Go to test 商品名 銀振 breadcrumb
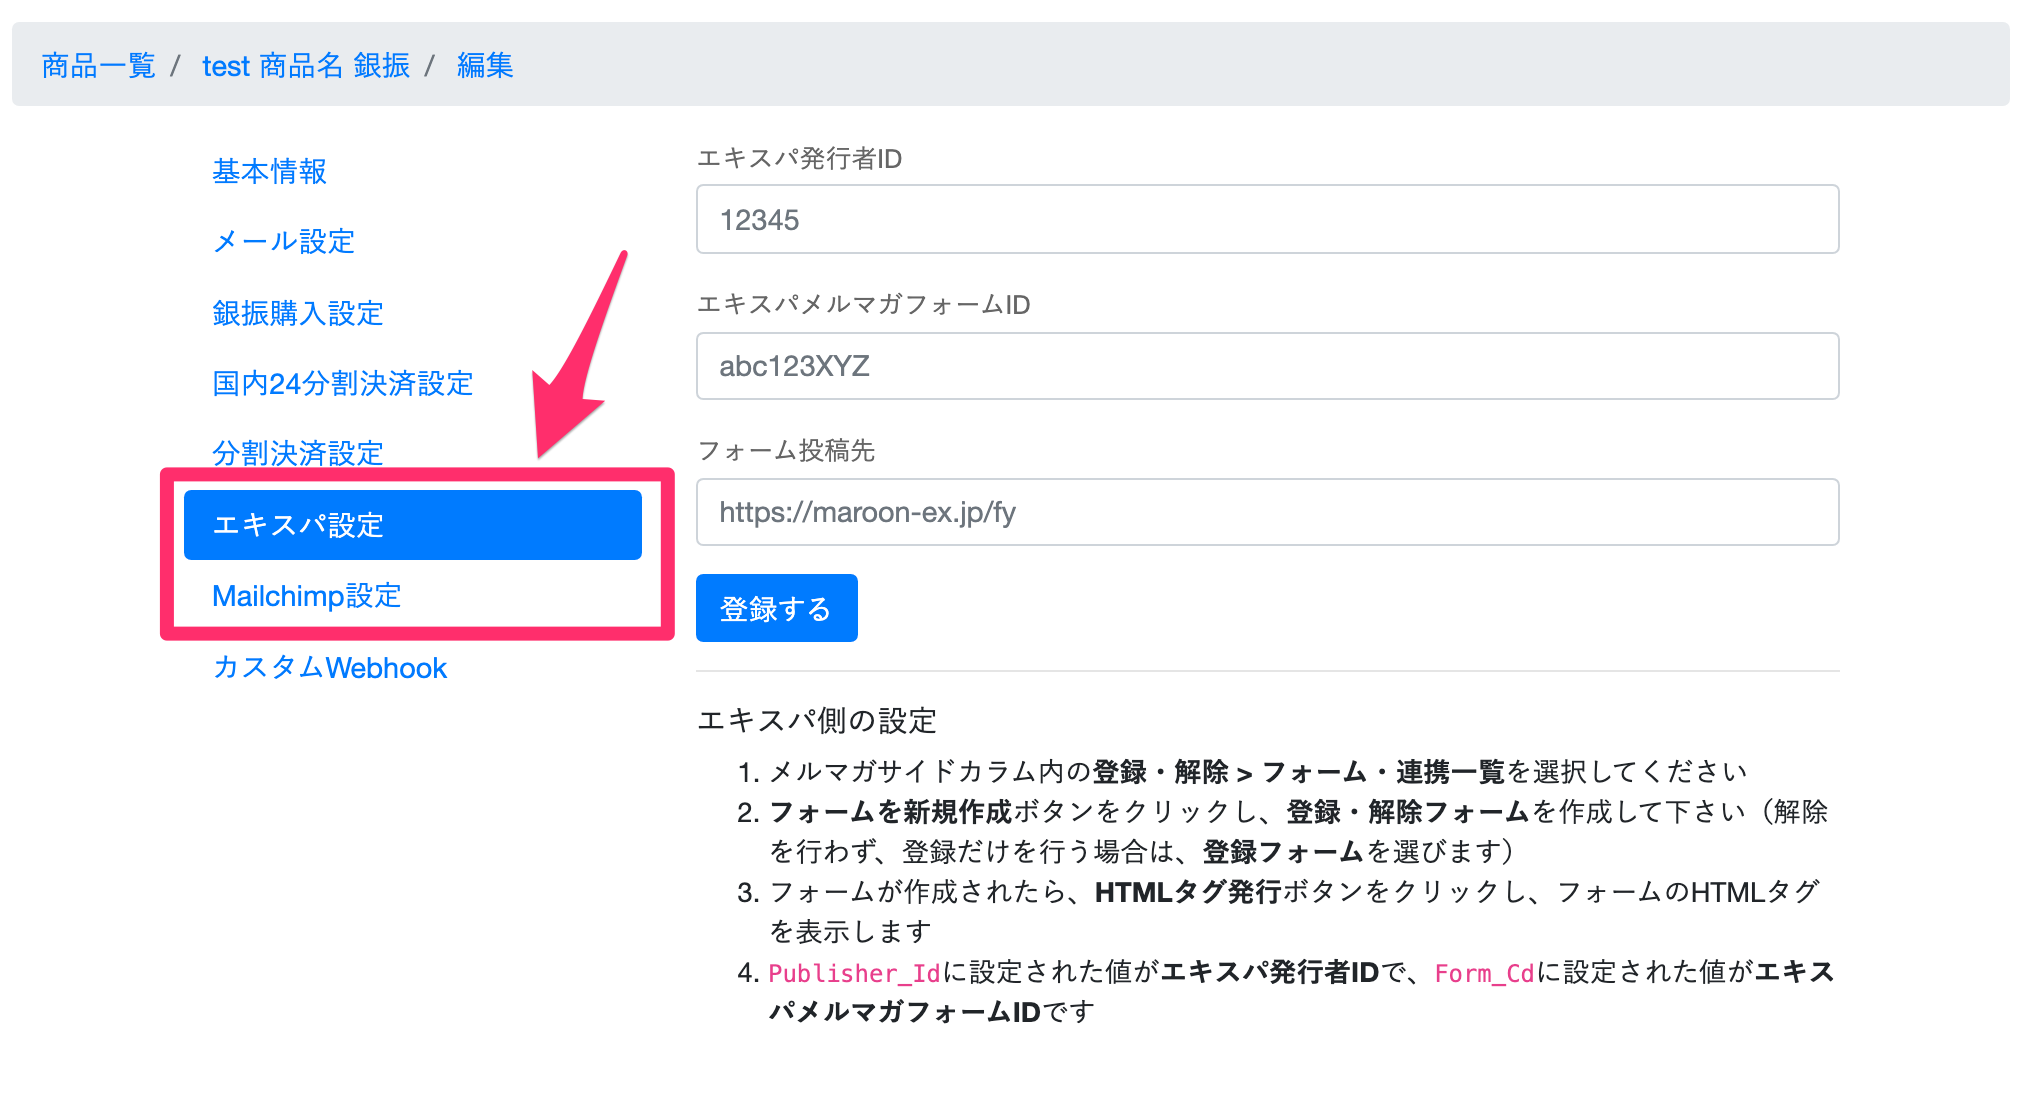The image size is (2034, 1110). coord(306,66)
